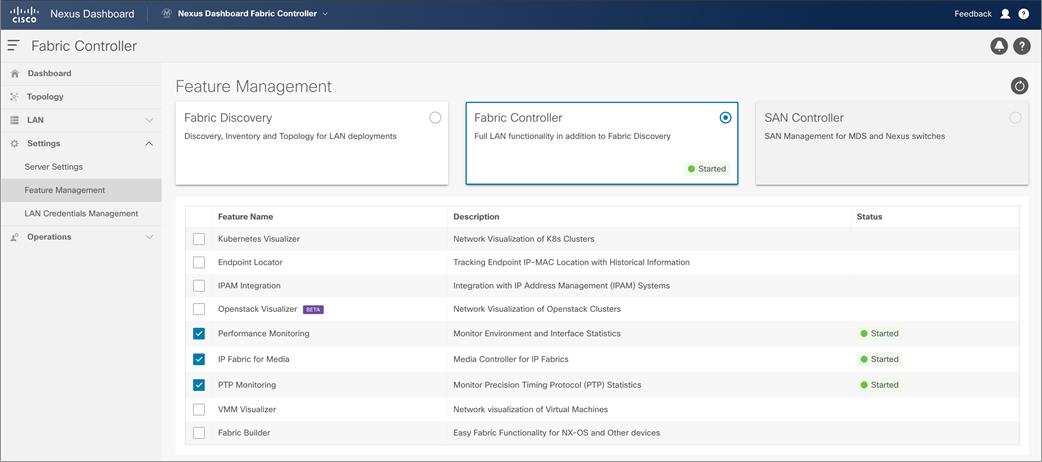This screenshot has height=462, width=1042.
Task: Click 'Media Controller for IP Fabrics' description
Action: [x=510, y=360]
